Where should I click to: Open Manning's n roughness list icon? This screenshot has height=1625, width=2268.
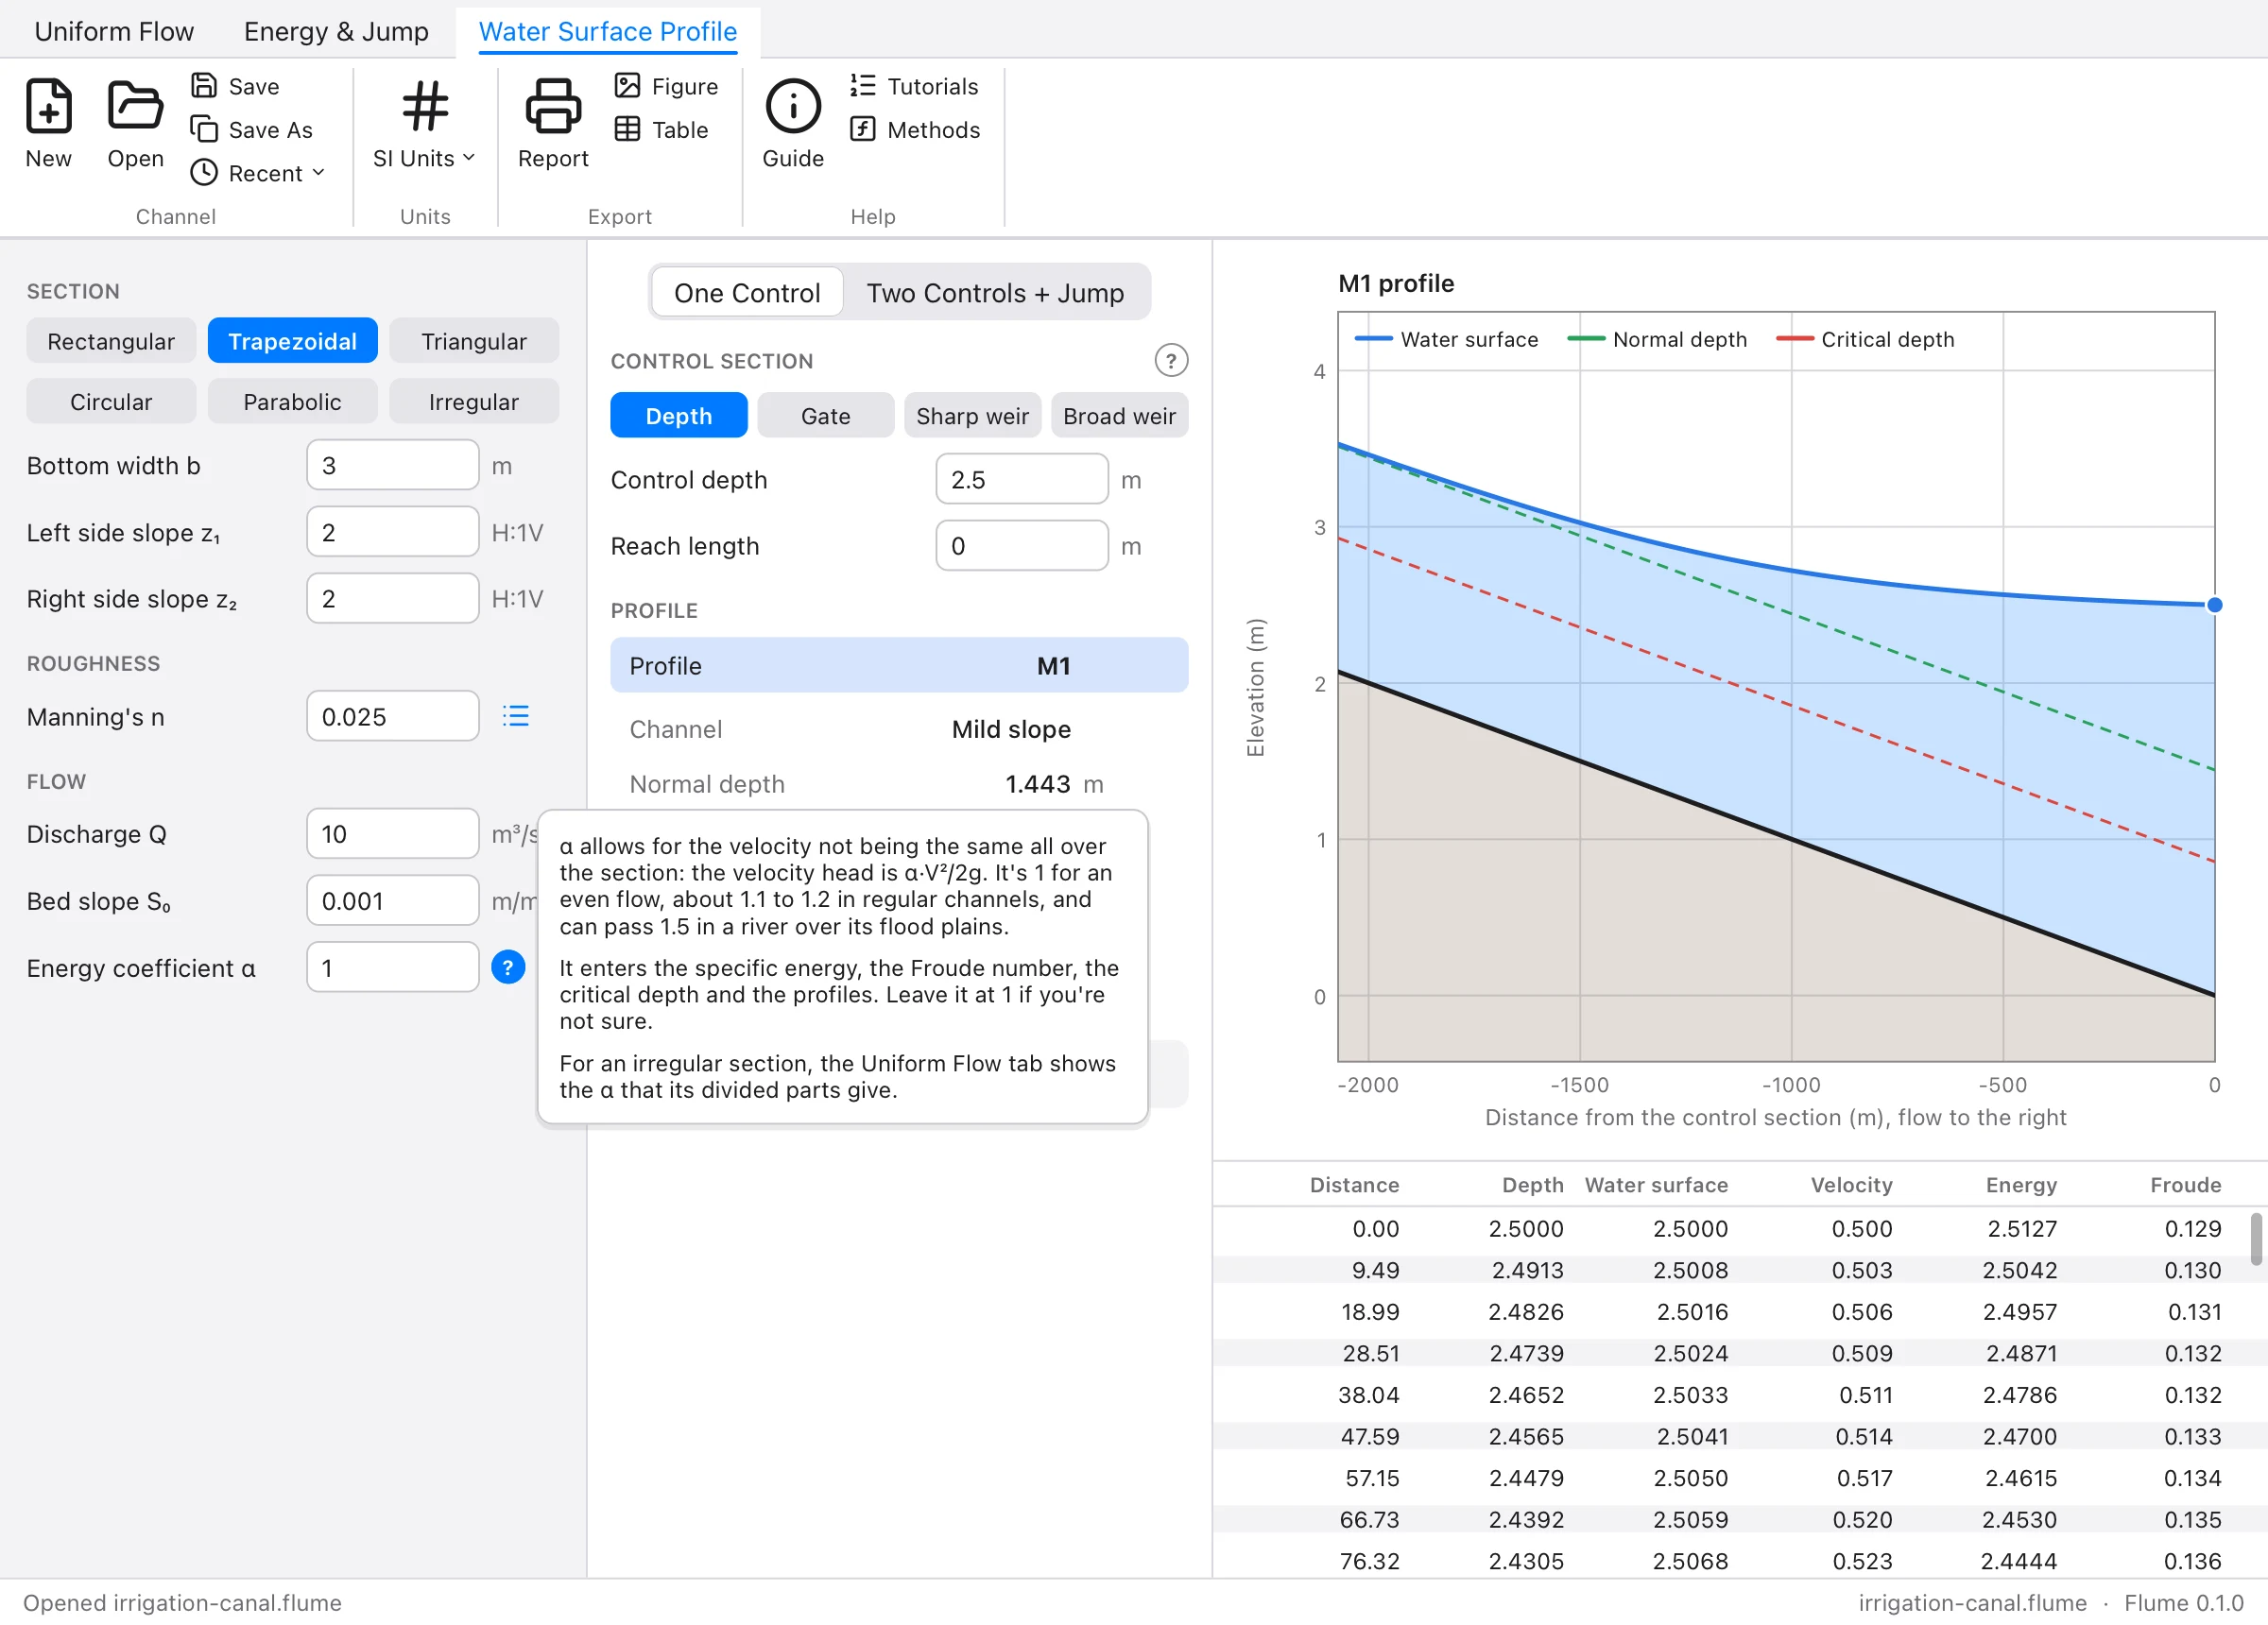tap(516, 716)
